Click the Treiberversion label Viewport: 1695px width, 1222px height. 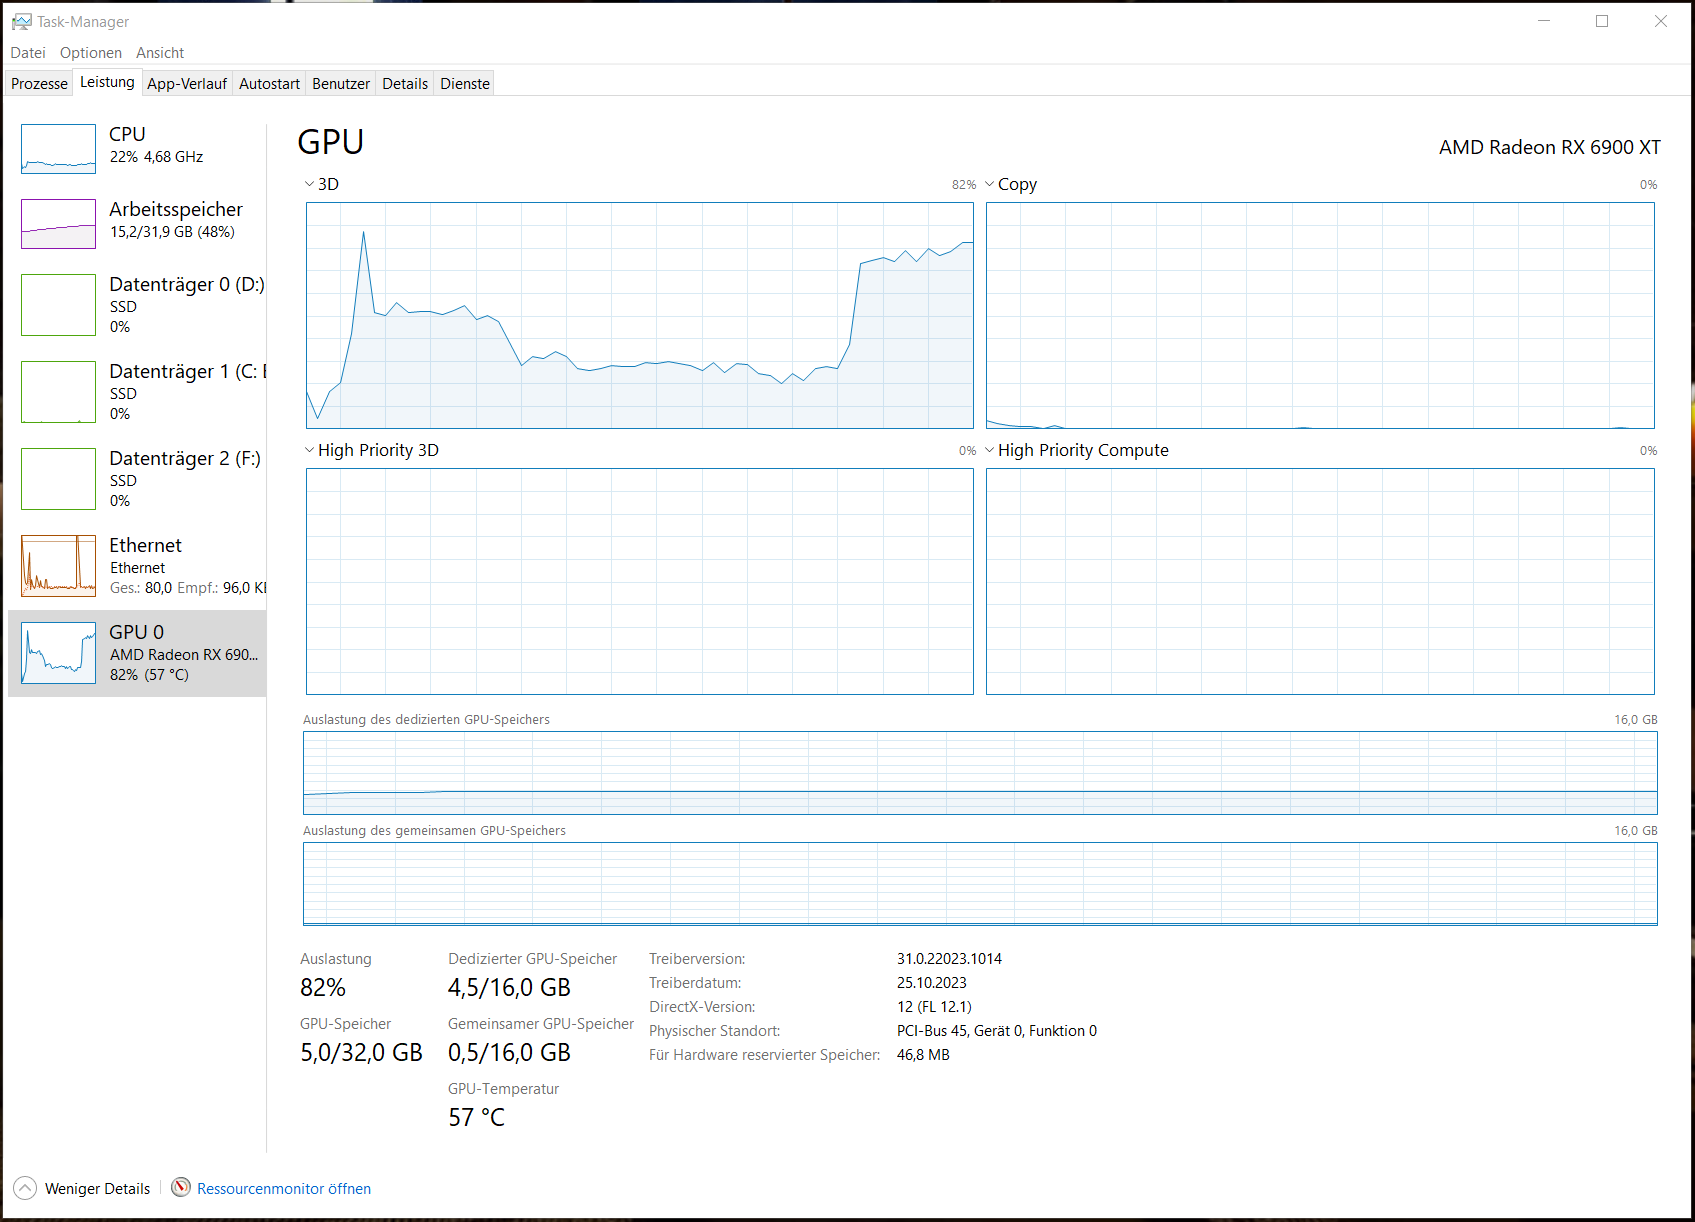(697, 959)
